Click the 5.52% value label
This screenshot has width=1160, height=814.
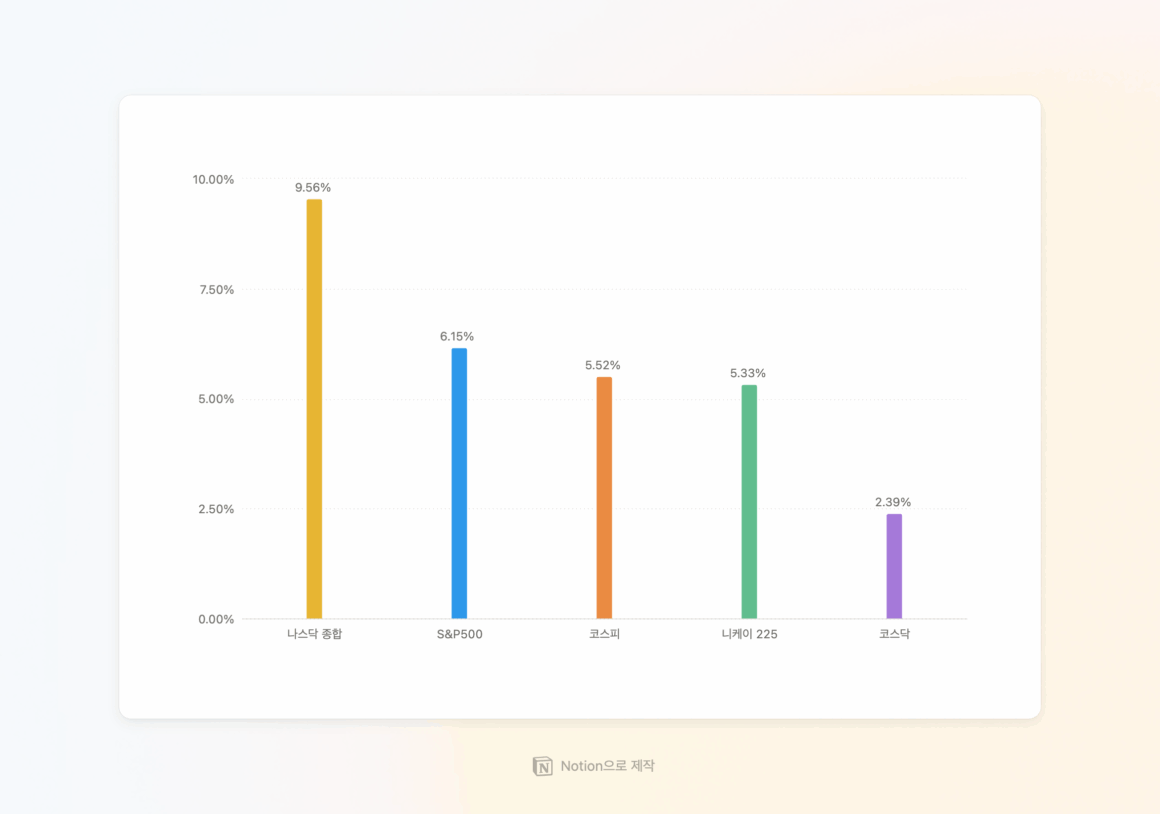(603, 365)
